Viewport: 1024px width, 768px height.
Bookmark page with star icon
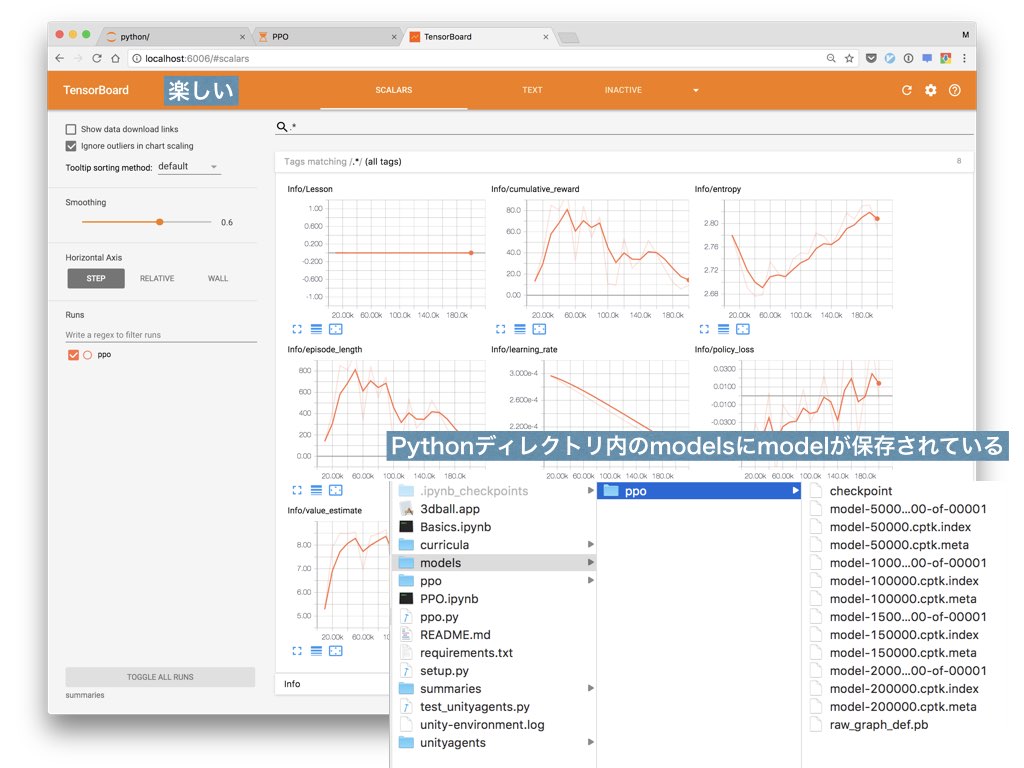click(x=849, y=58)
